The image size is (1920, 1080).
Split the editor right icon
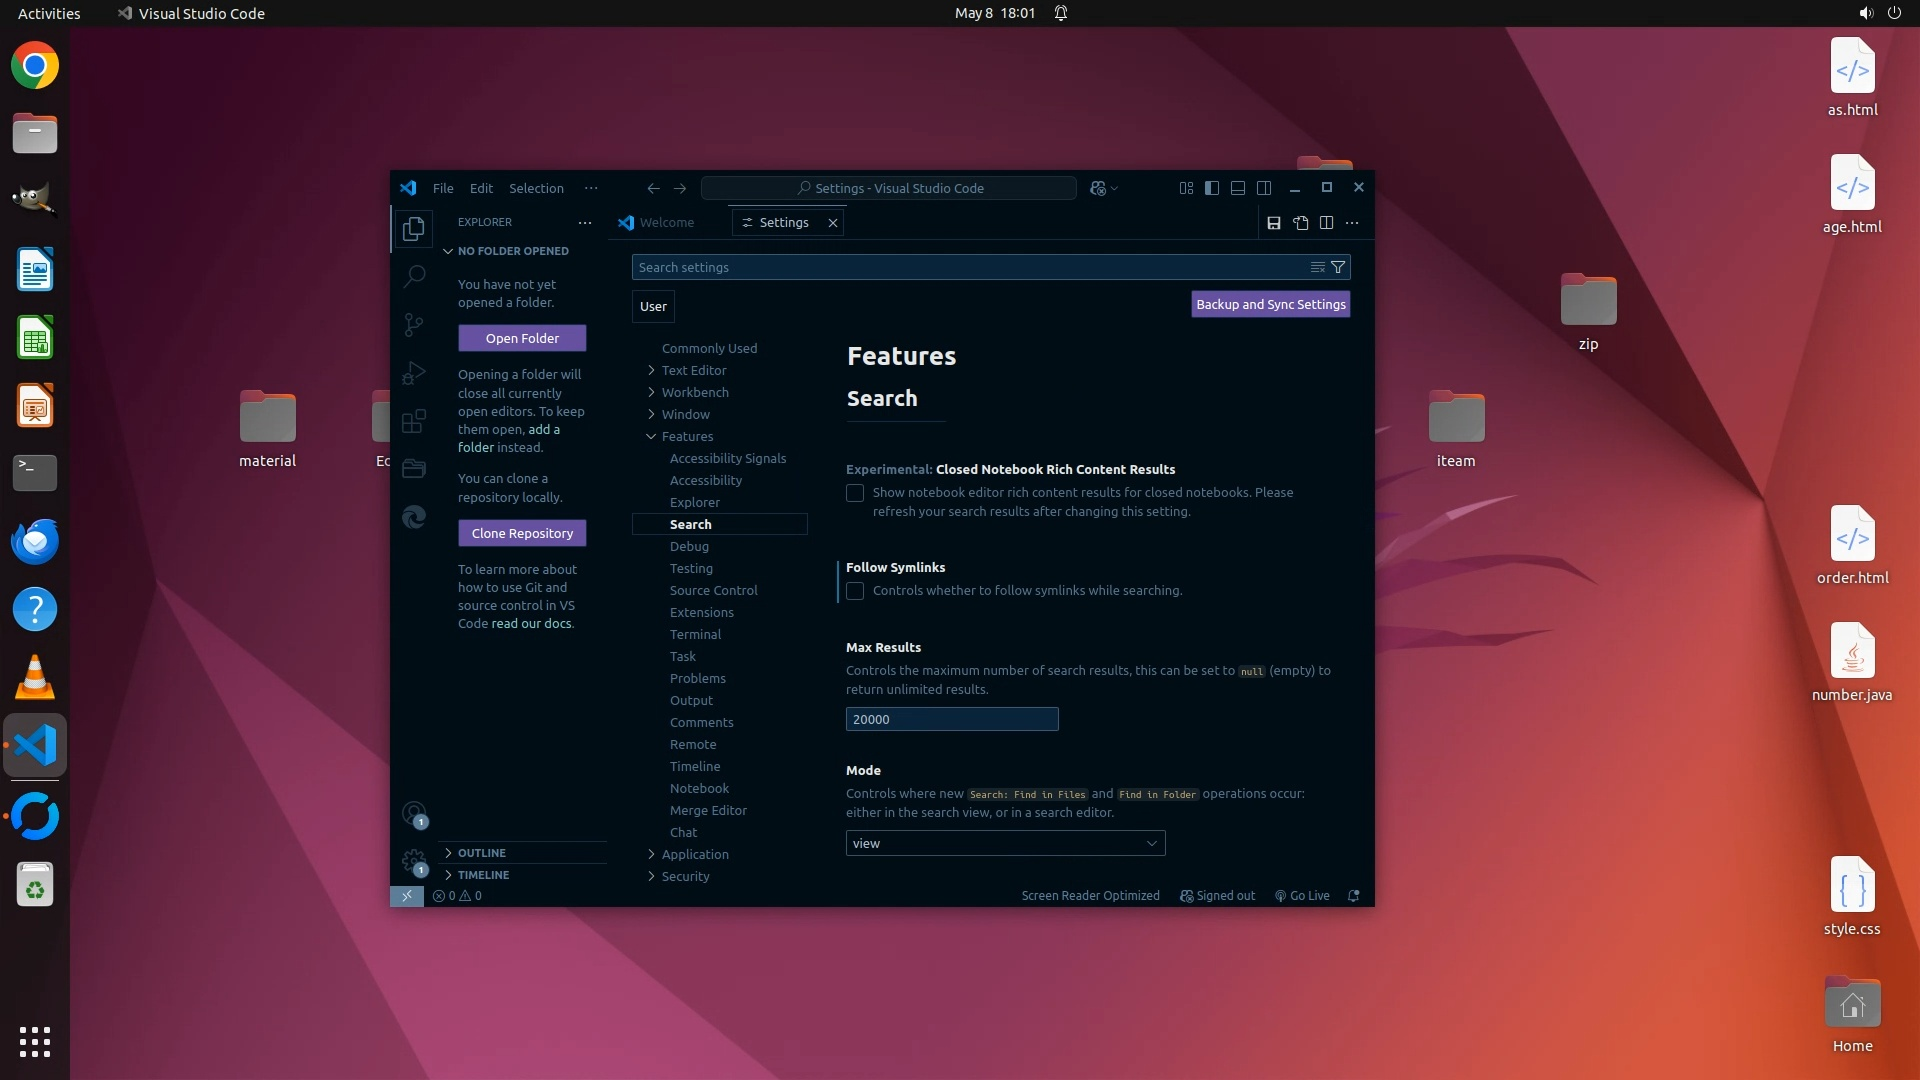point(1326,223)
